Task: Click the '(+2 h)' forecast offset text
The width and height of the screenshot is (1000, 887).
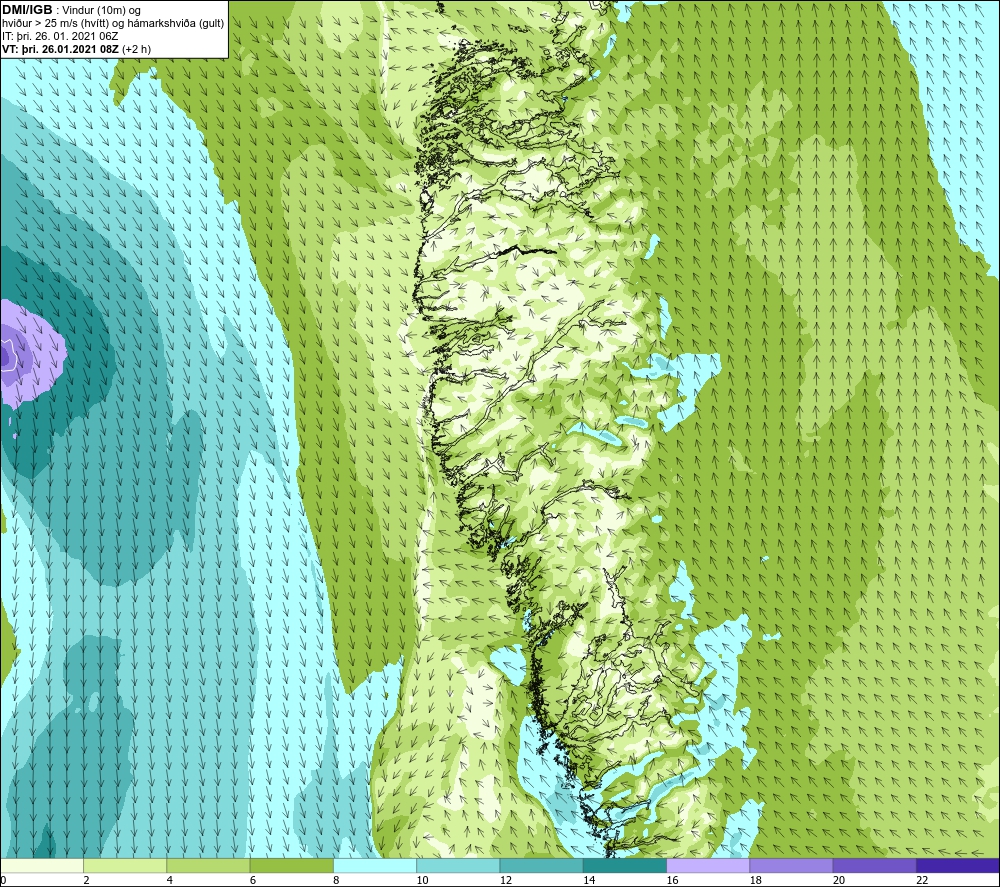Action: pos(136,49)
